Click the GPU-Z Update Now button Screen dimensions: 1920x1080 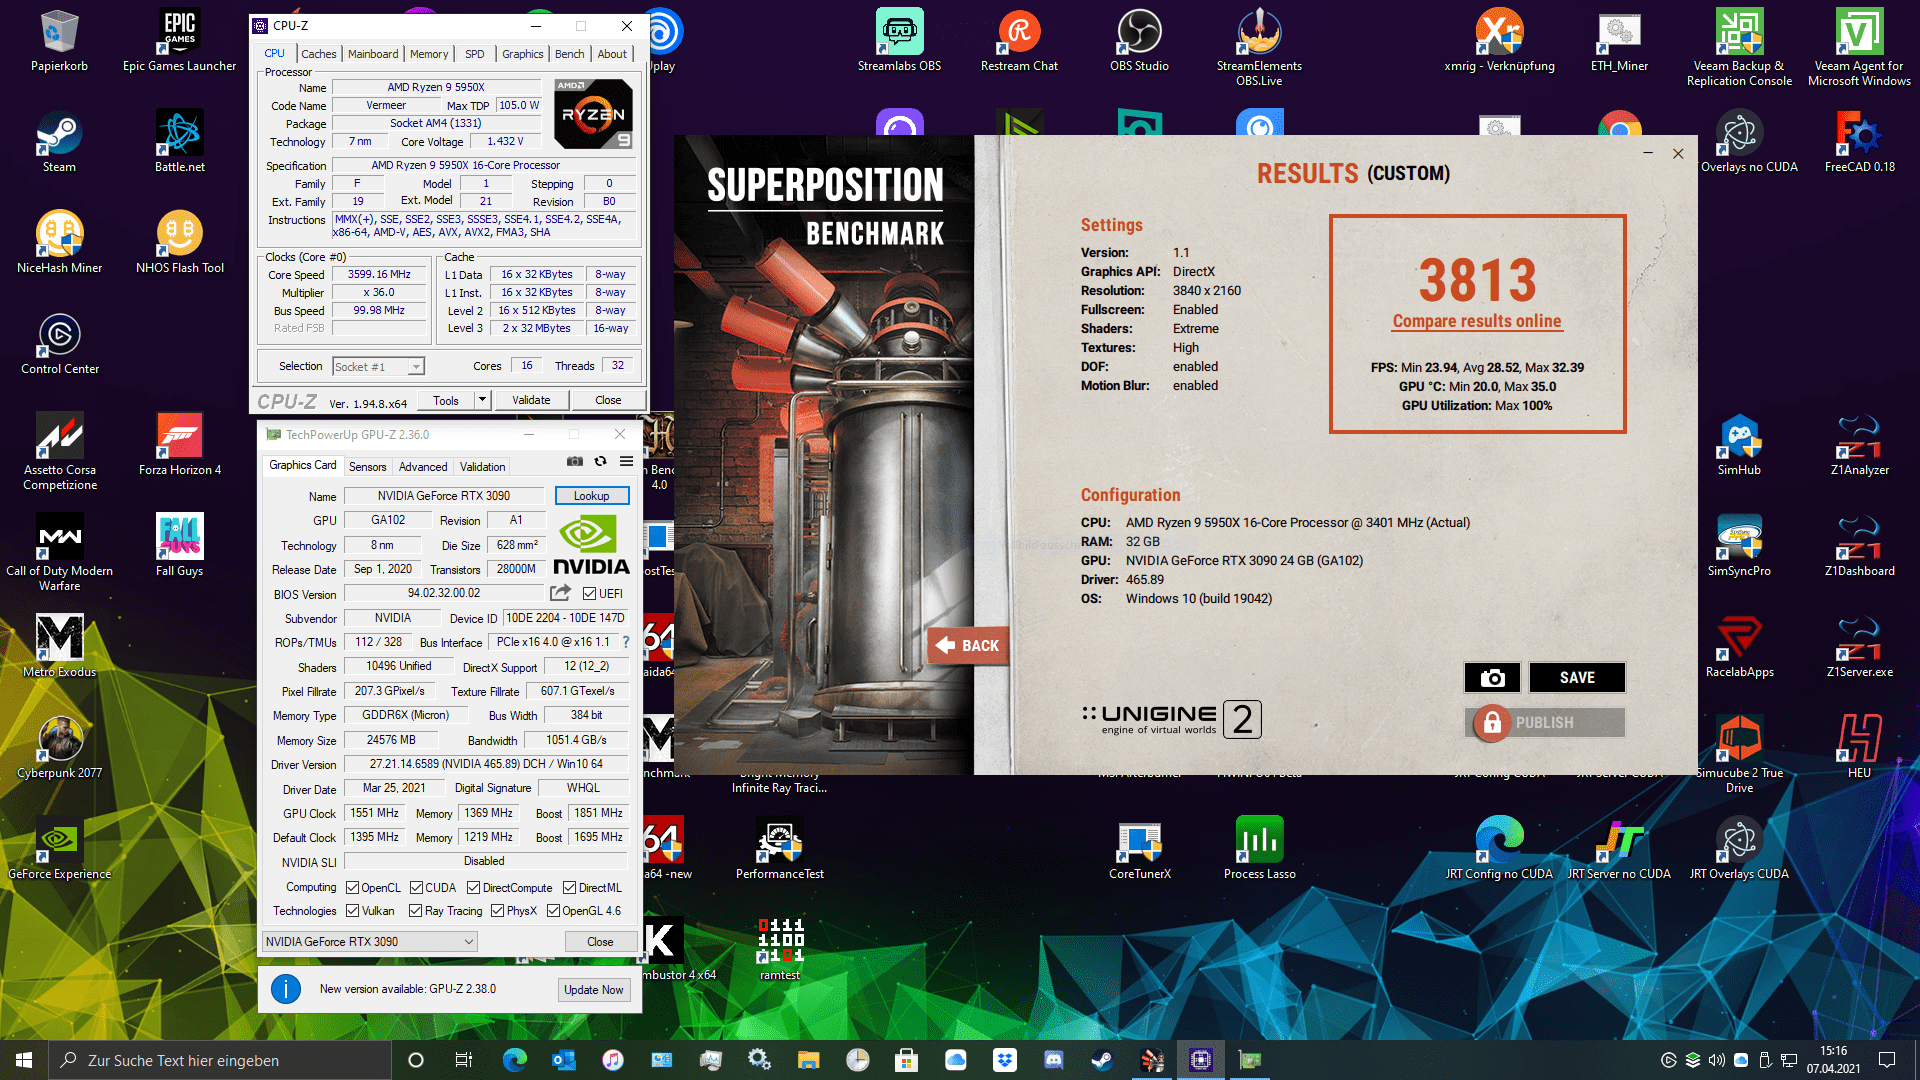tap(593, 990)
